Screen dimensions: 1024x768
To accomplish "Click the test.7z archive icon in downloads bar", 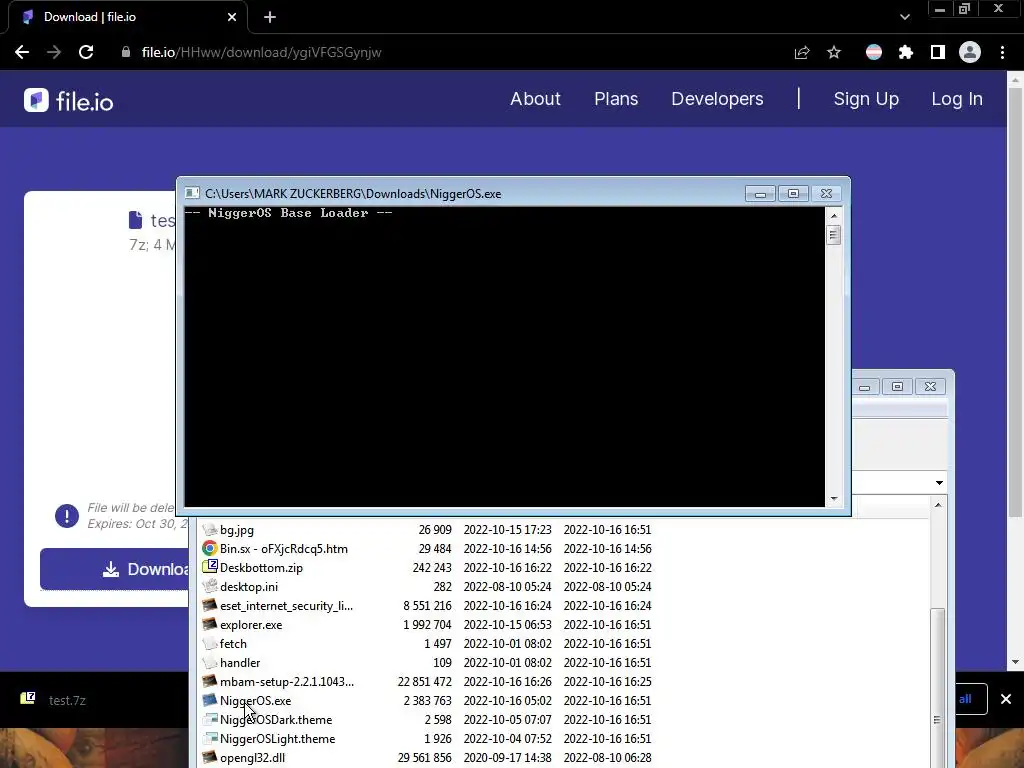I will [27, 699].
